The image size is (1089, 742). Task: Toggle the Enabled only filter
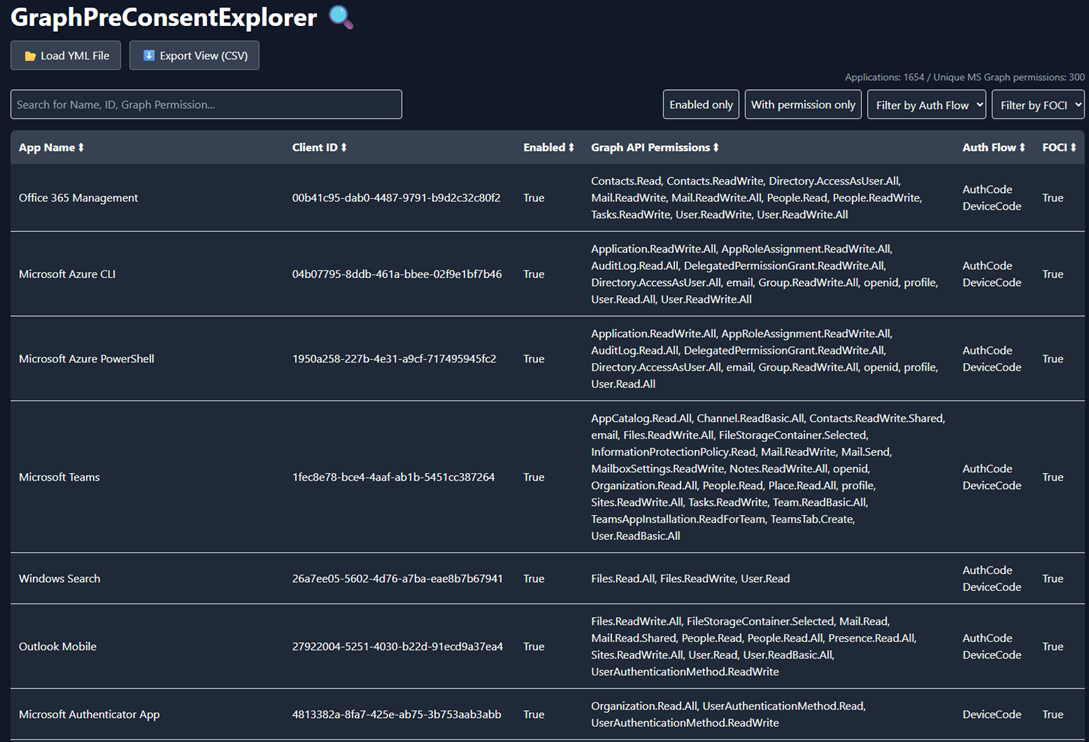point(701,104)
